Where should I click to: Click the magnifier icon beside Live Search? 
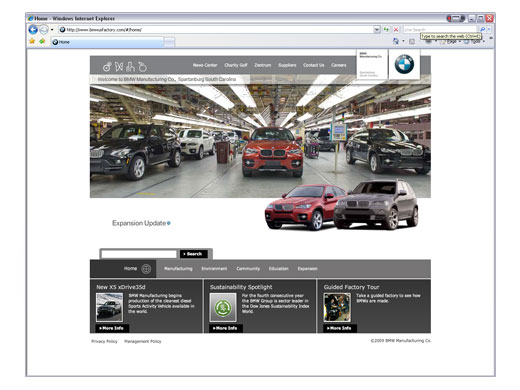(x=482, y=30)
